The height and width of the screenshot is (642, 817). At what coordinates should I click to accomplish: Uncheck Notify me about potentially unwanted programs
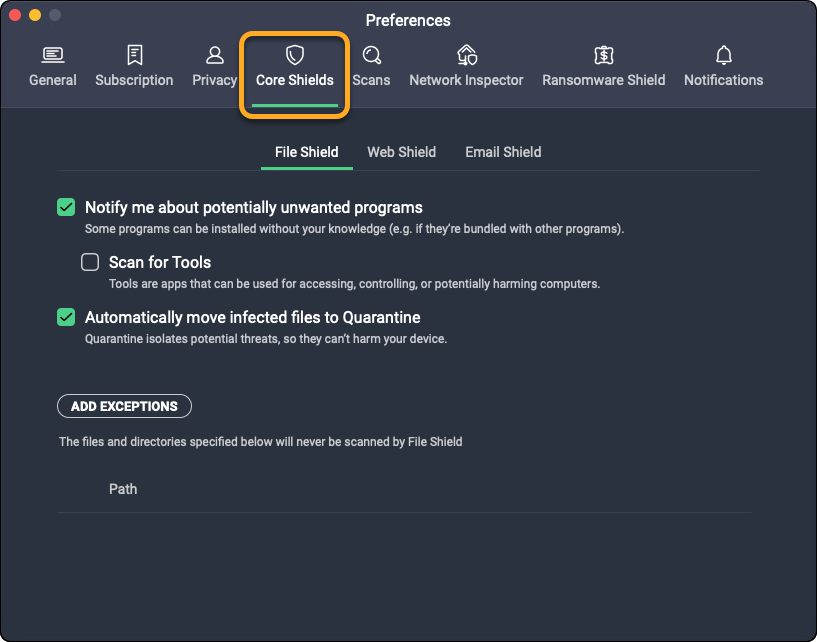(66, 208)
